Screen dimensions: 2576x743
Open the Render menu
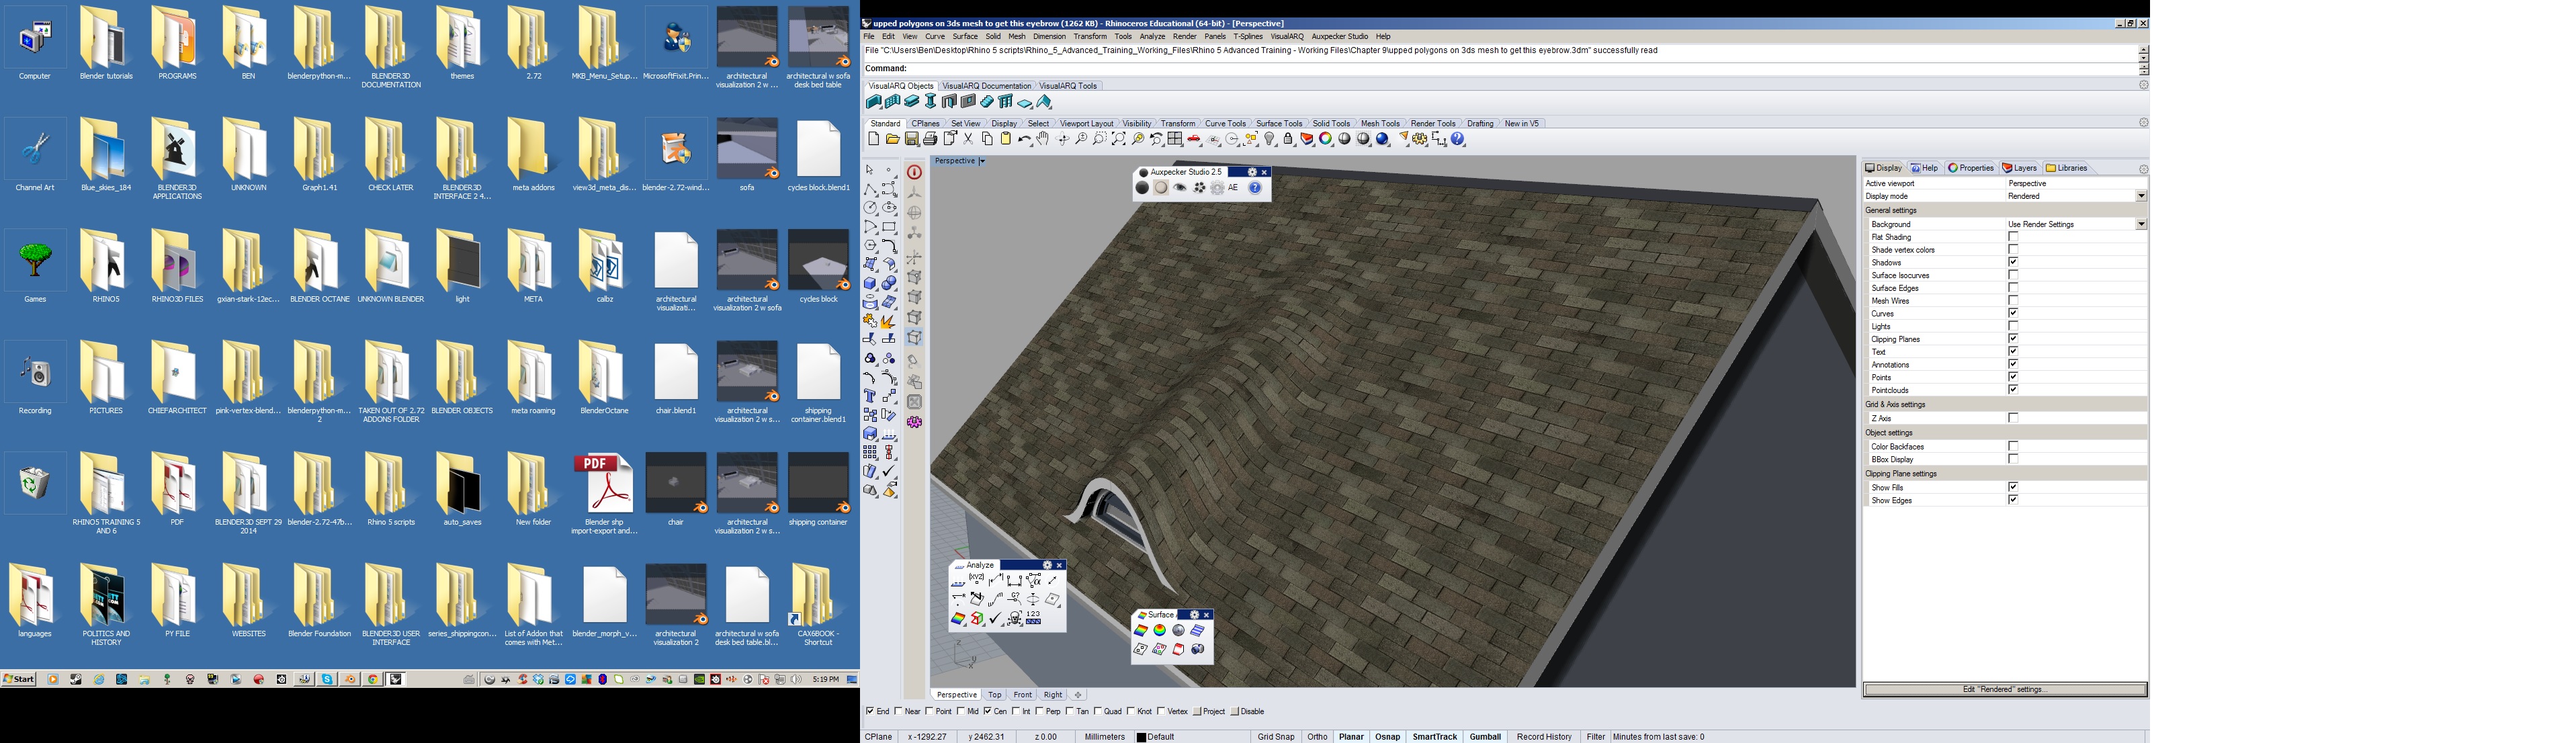pyautogui.click(x=1184, y=36)
